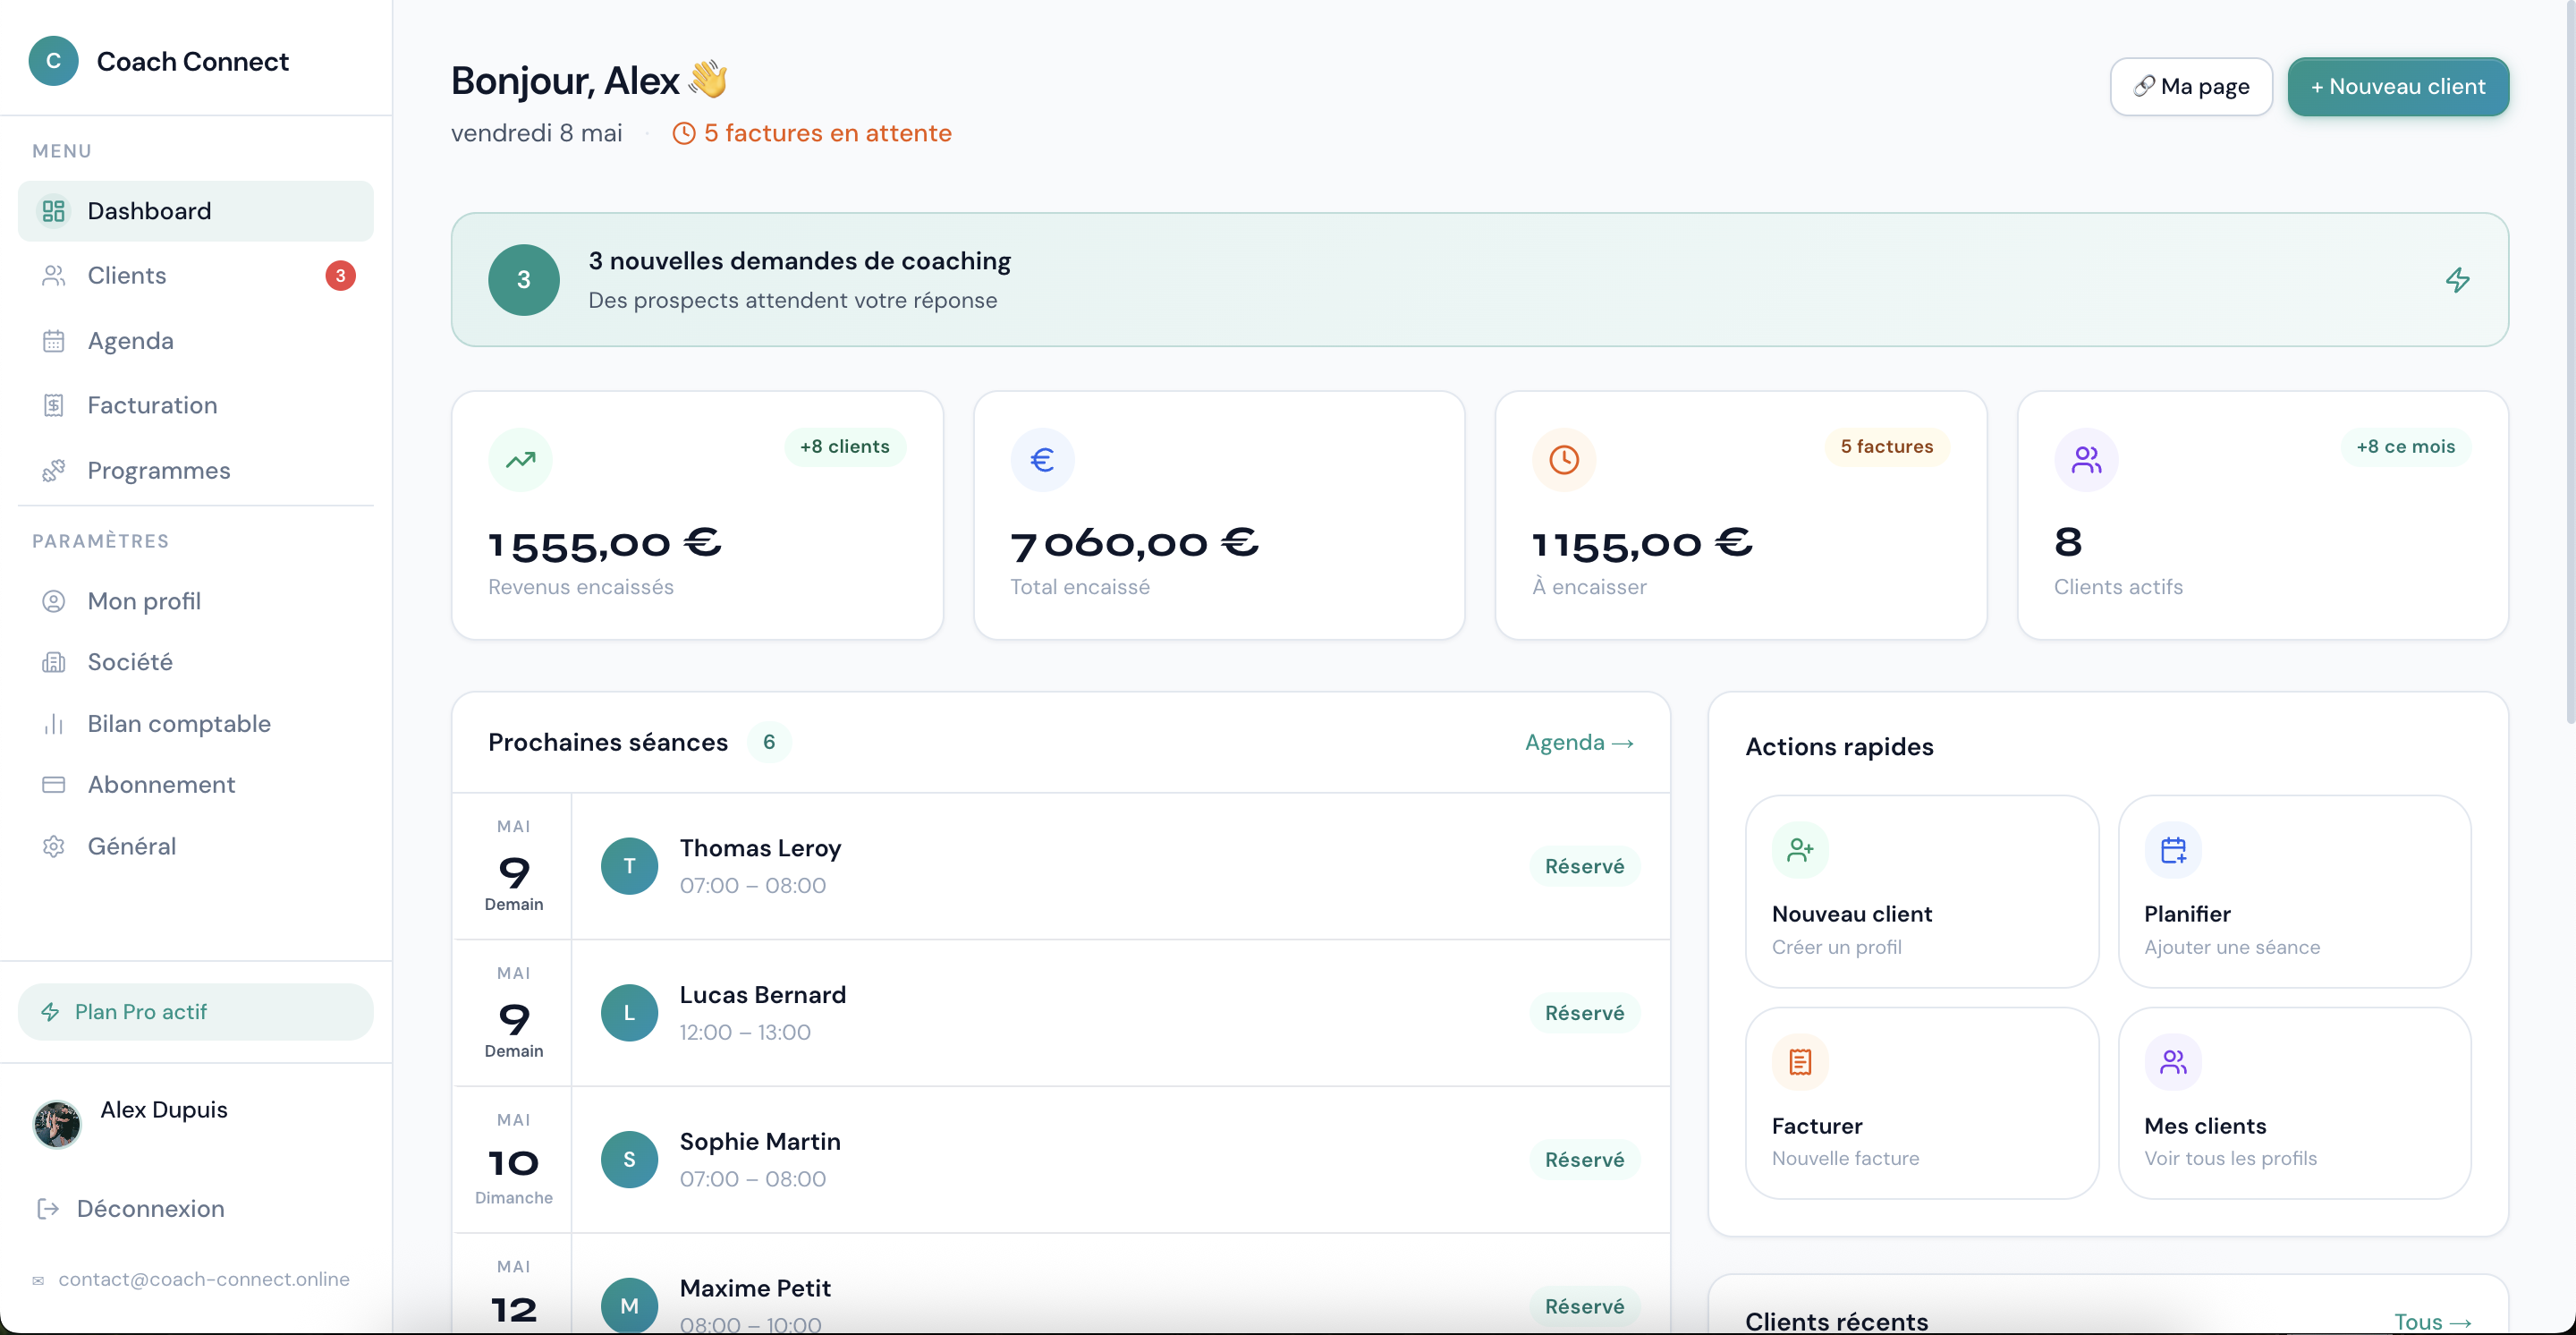
Task: Select Programmes in the sidebar
Action: click(196, 470)
